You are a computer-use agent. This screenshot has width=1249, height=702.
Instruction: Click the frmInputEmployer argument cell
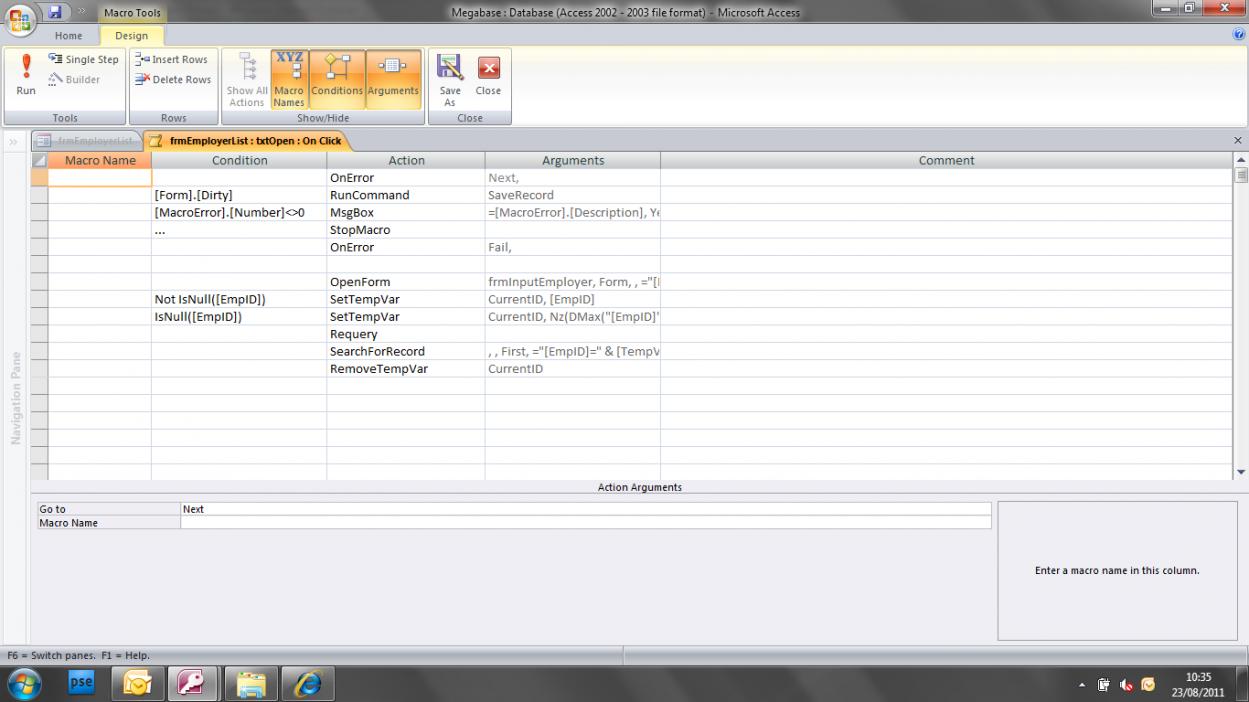click(573, 282)
